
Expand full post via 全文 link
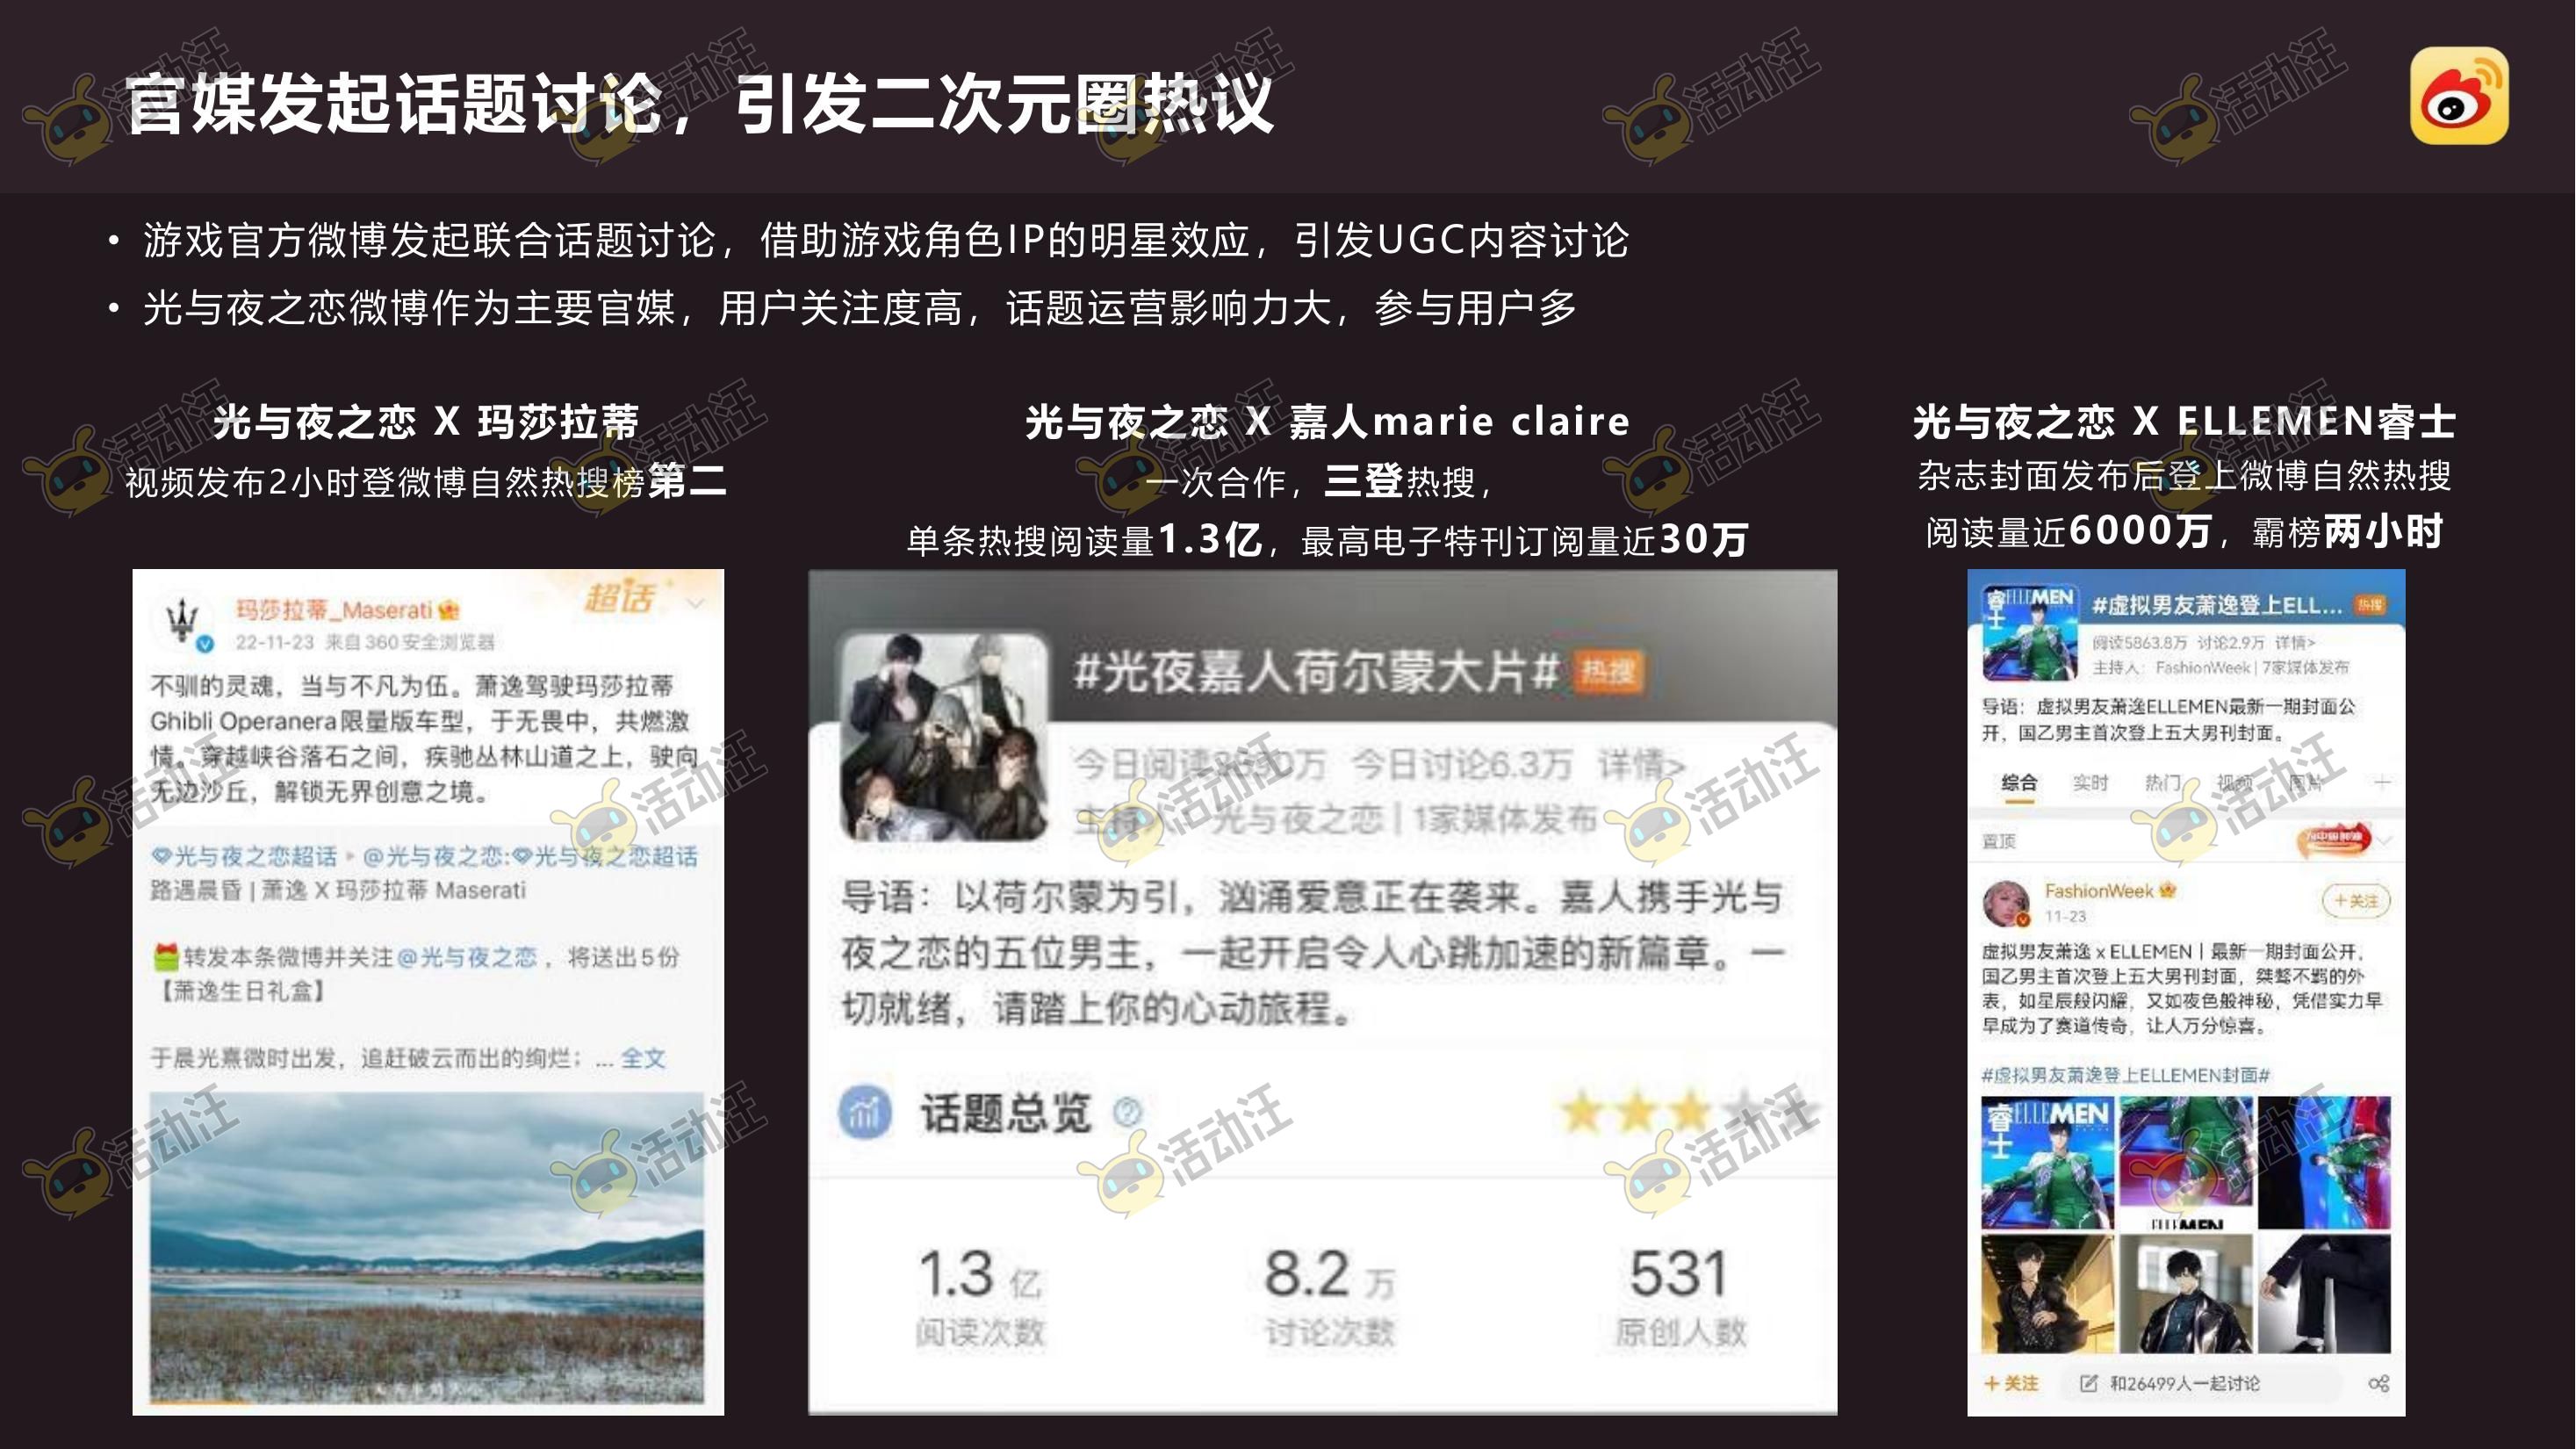pyautogui.click(x=643, y=1058)
